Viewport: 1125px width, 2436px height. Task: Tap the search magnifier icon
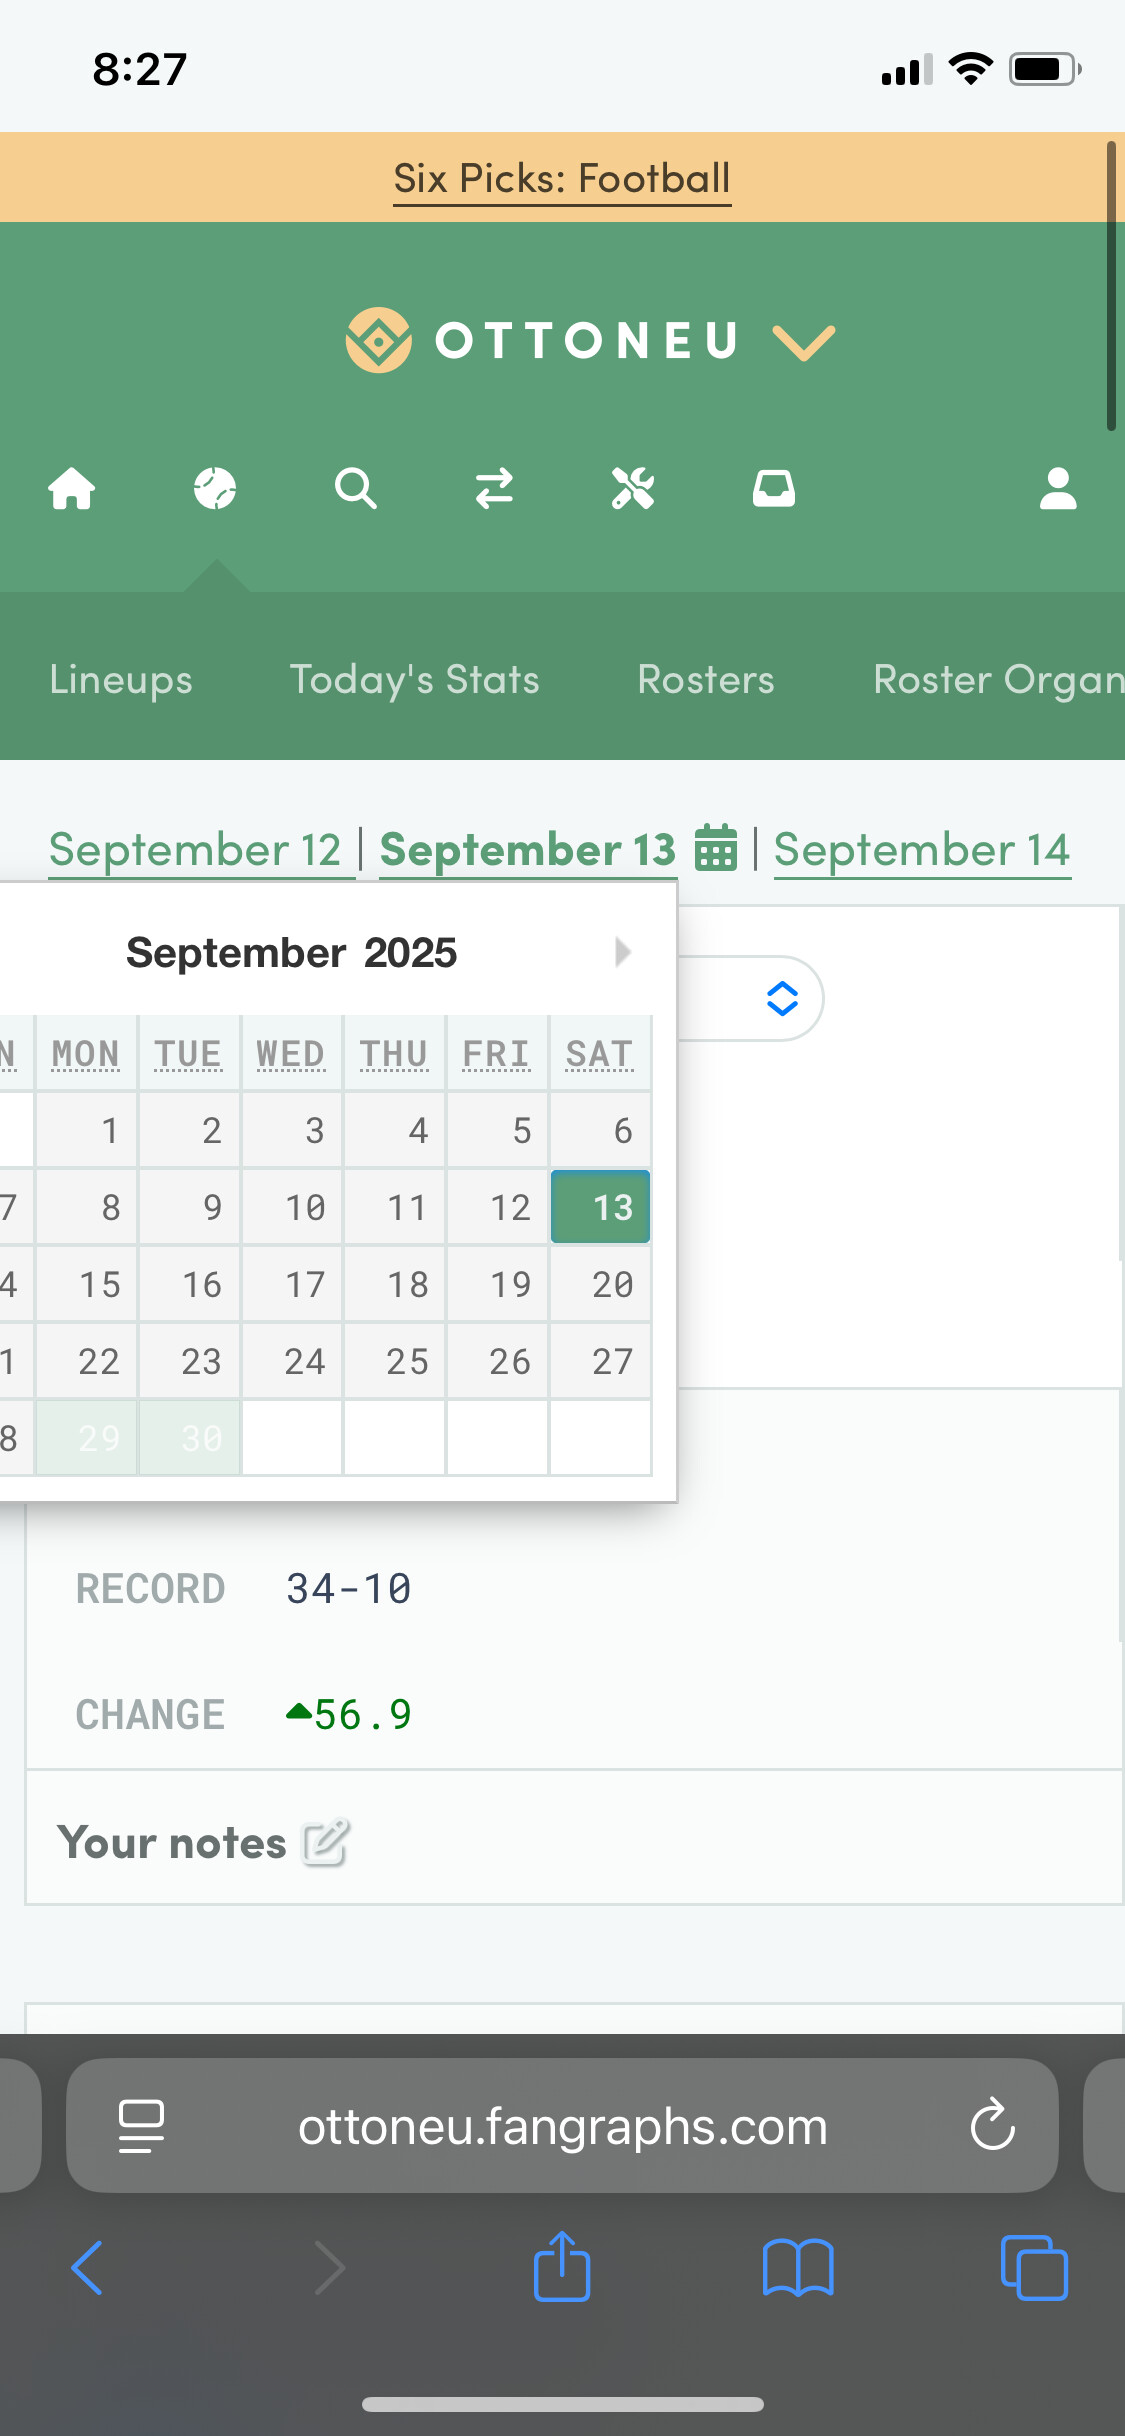[355, 489]
